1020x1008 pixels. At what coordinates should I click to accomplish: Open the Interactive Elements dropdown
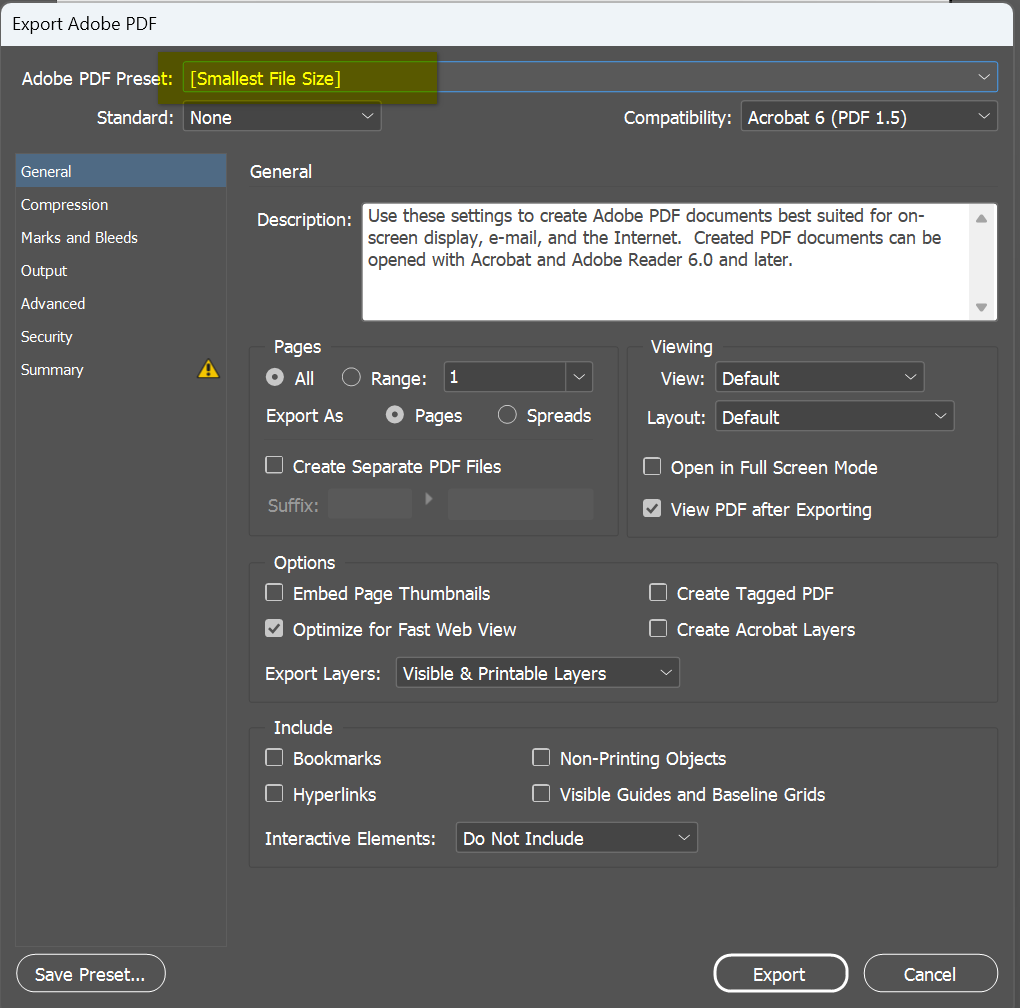point(575,838)
